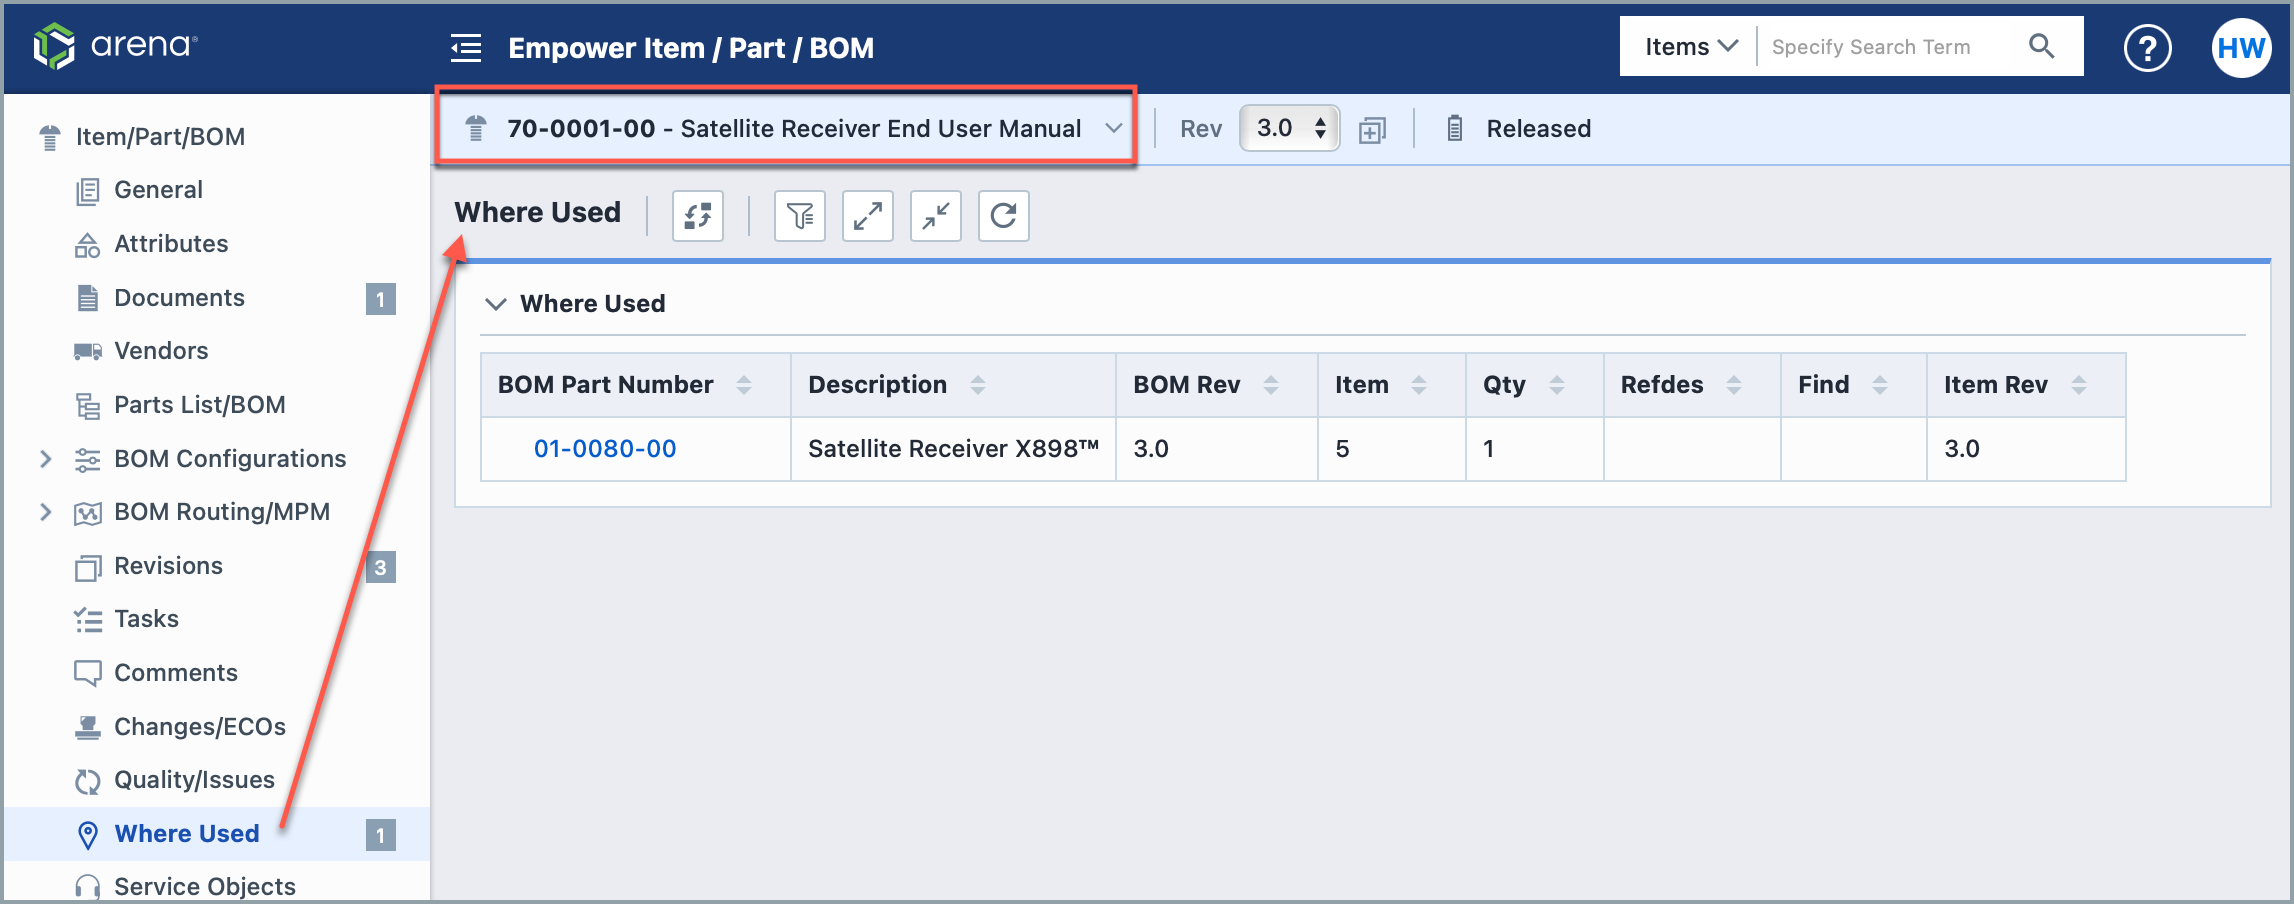2294x904 pixels.
Task: Click the filter icon in Where Used toolbar
Action: tap(799, 215)
